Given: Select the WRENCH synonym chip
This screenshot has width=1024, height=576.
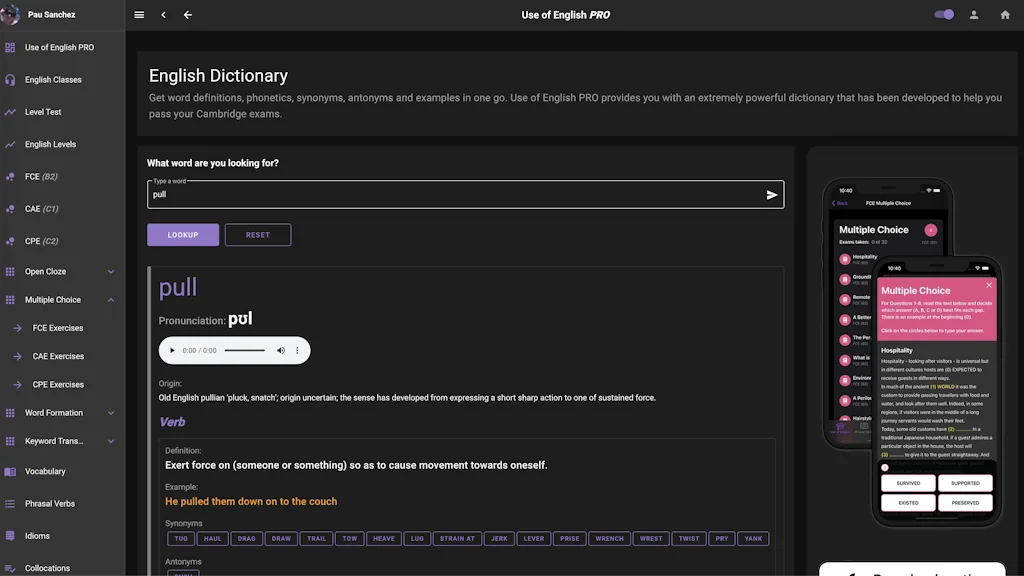Looking at the screenshot, I should [x=609, y=539].
